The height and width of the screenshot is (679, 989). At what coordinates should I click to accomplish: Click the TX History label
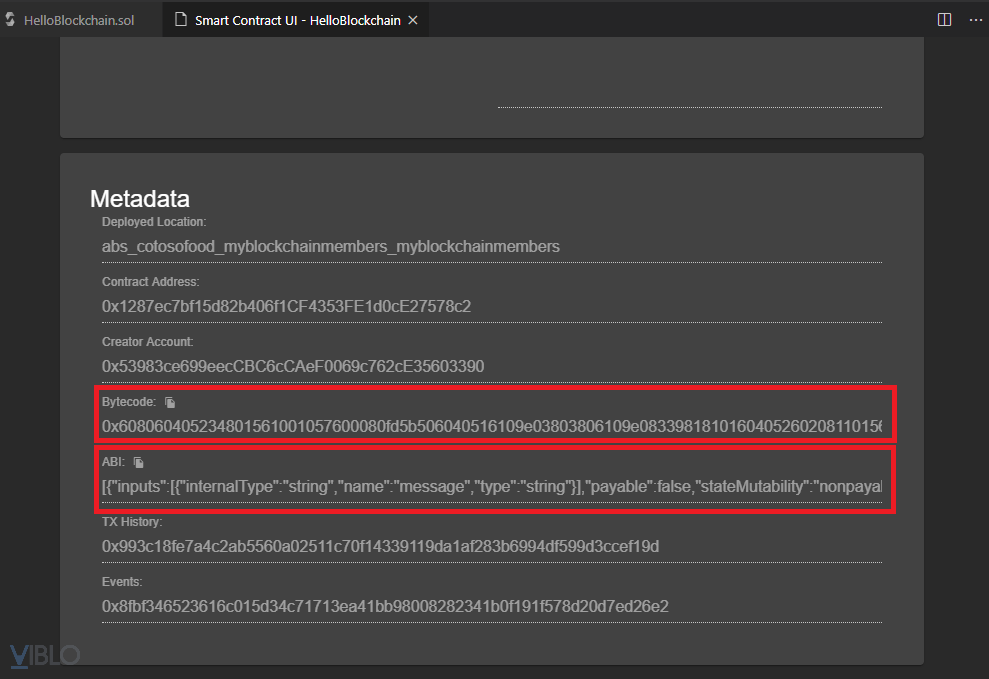point(132,521)
